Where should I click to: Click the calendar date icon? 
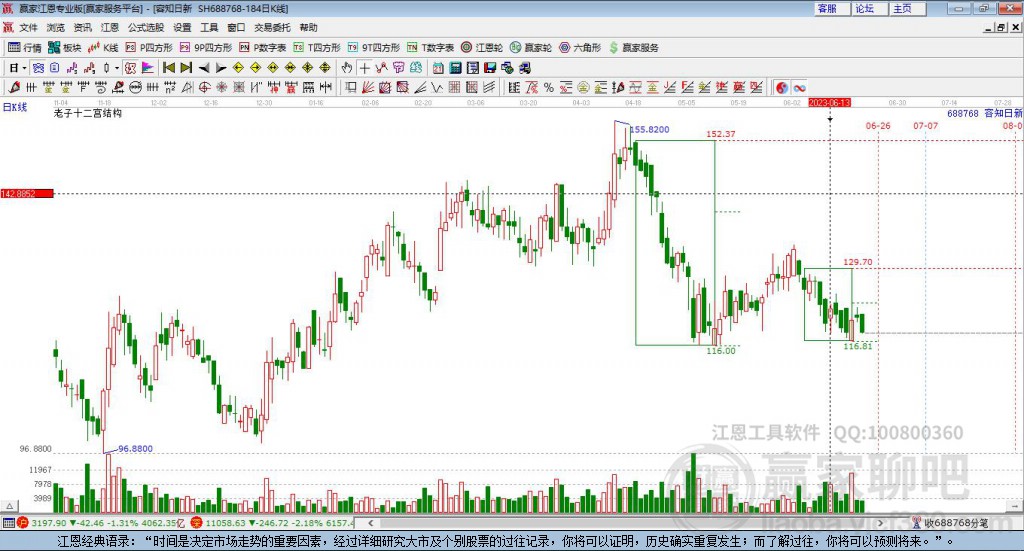point(438,68)
